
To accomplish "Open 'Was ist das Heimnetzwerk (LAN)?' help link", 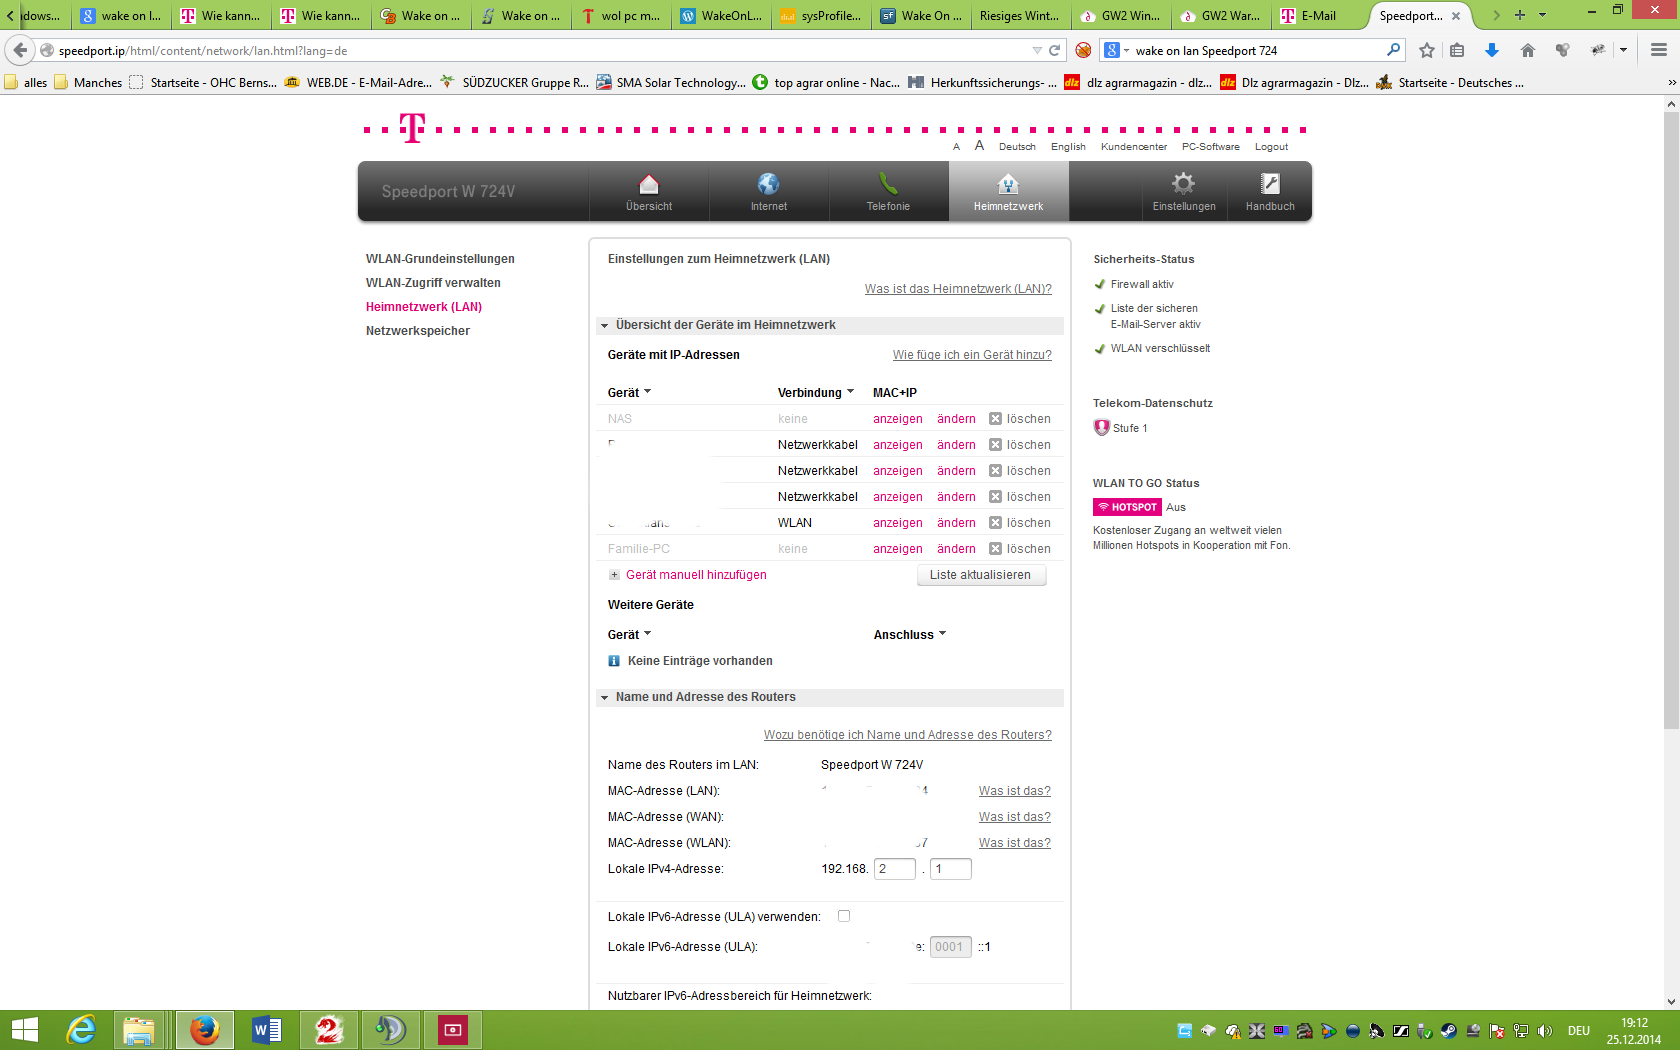I will (958, 289).
